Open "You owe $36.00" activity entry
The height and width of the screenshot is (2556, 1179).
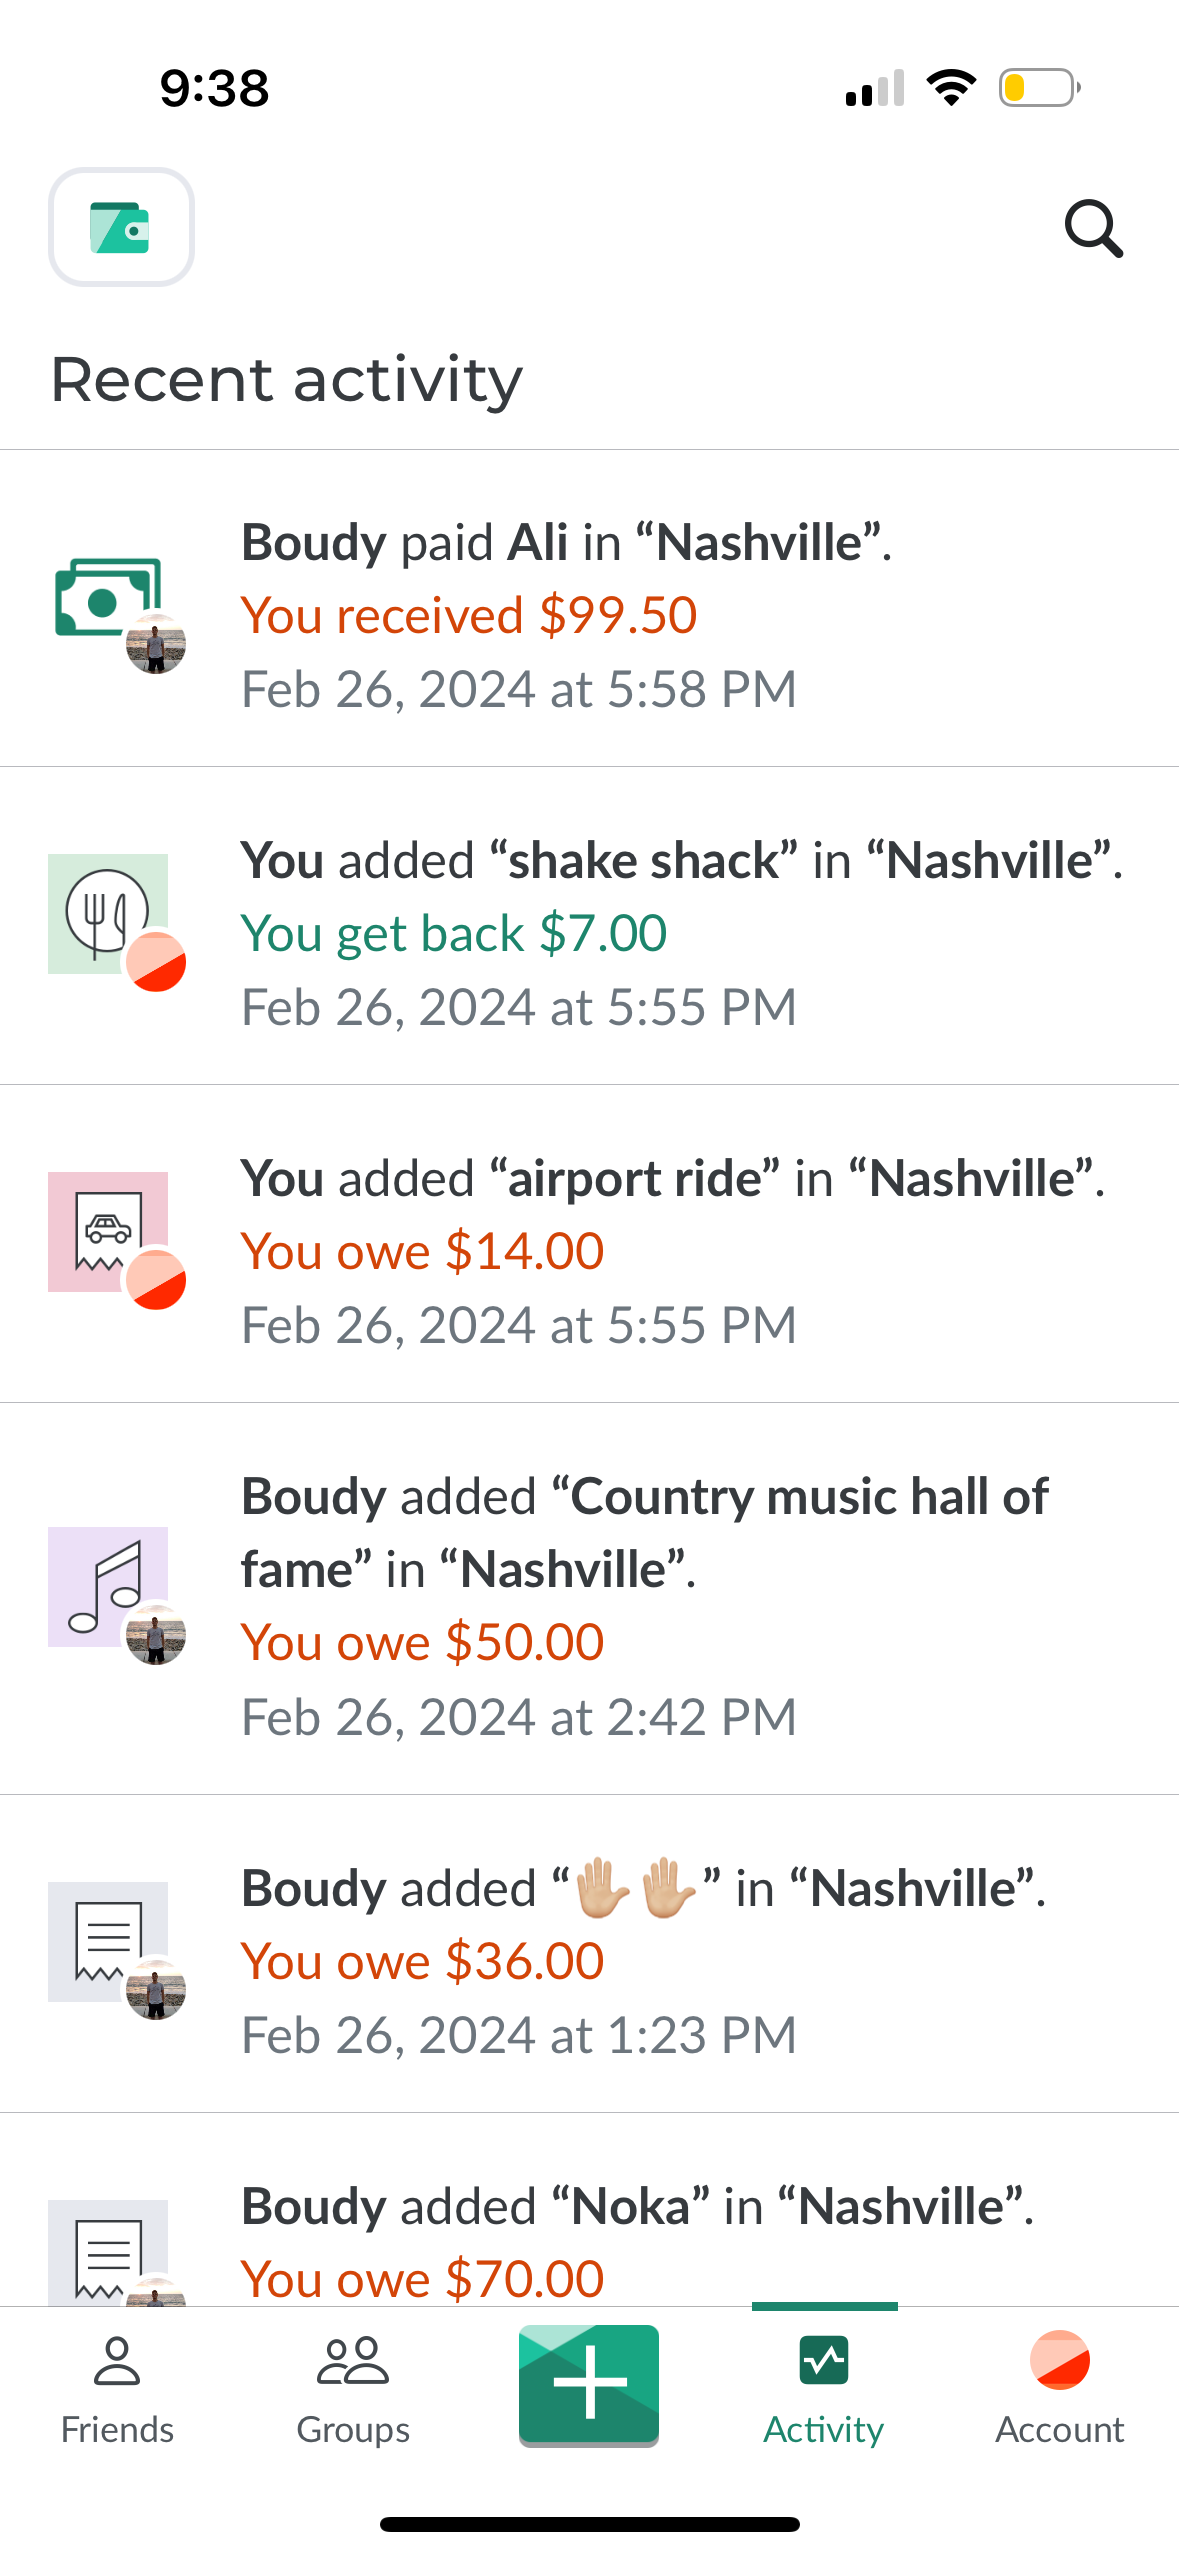[x=423, y=1961]
